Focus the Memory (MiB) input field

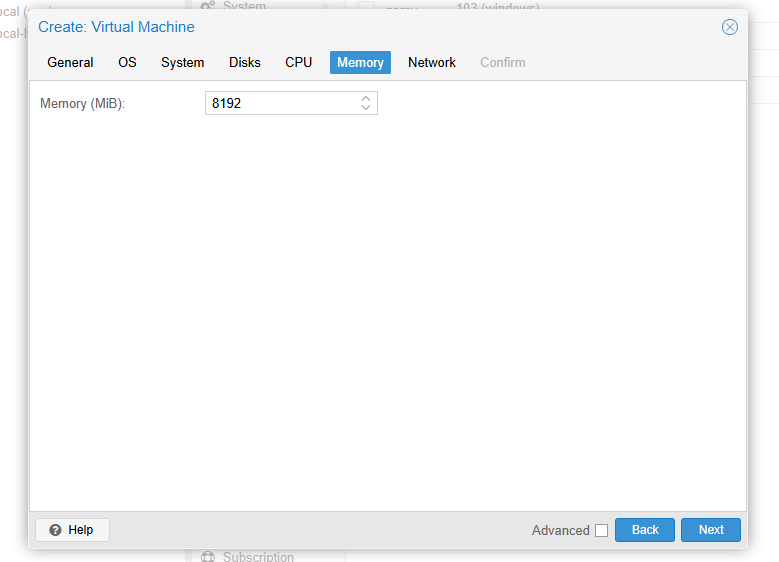click(x=280, y=103)
